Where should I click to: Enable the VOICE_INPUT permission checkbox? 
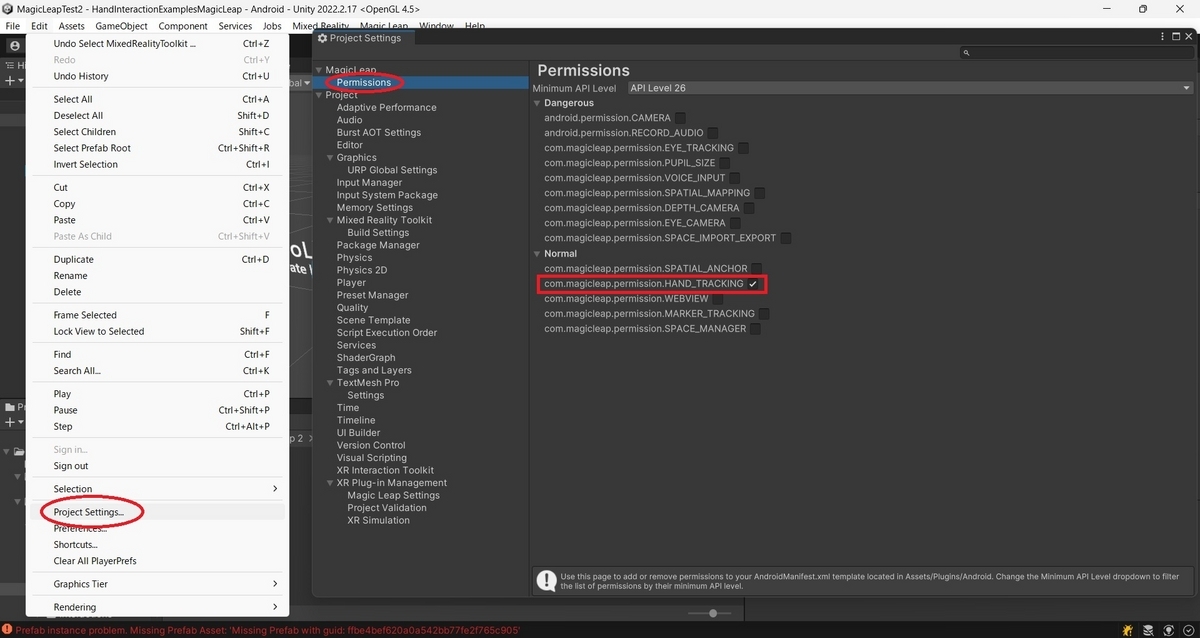[735, 178]
